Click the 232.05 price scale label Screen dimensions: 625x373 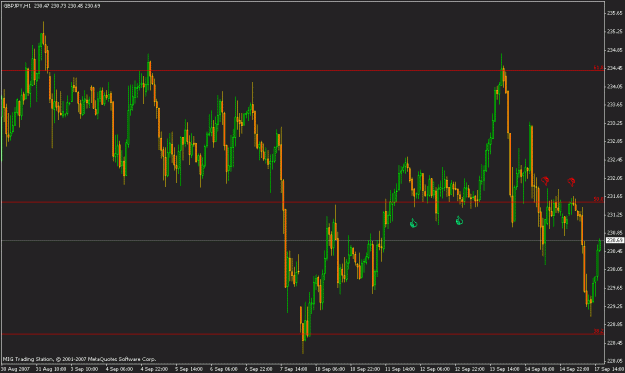pyautogui.click(x=615, y=178)
